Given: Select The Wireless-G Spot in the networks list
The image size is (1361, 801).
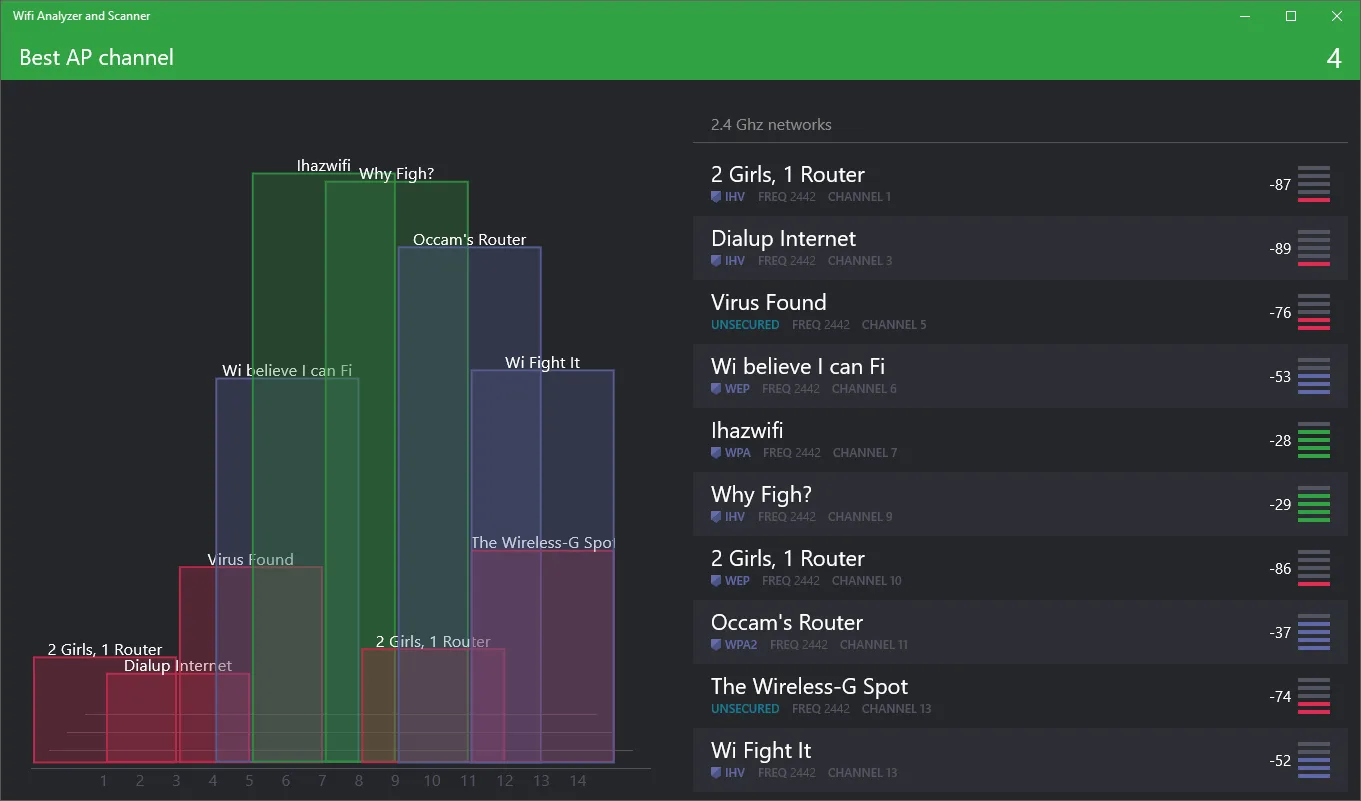Looking at the screenshot, I should coord(1020,696).
